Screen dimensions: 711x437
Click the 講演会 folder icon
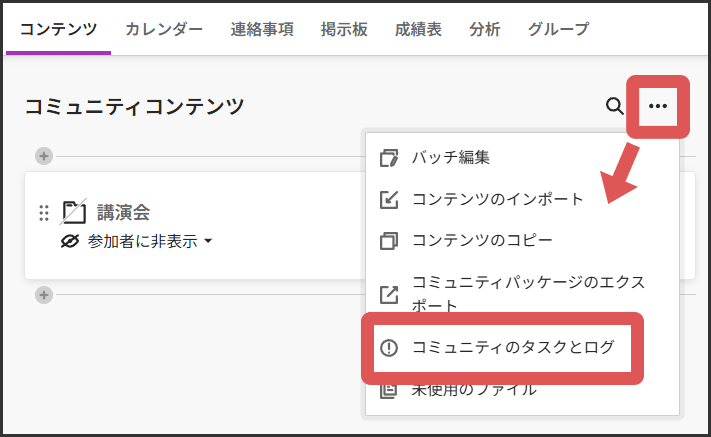click(x=74, y=212)
